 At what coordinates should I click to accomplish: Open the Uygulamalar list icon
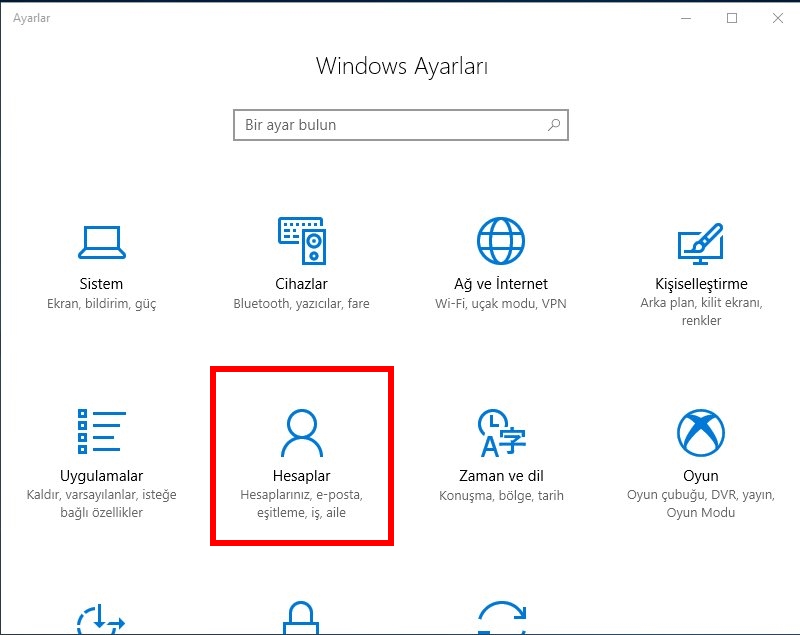[x=102, y=431]
